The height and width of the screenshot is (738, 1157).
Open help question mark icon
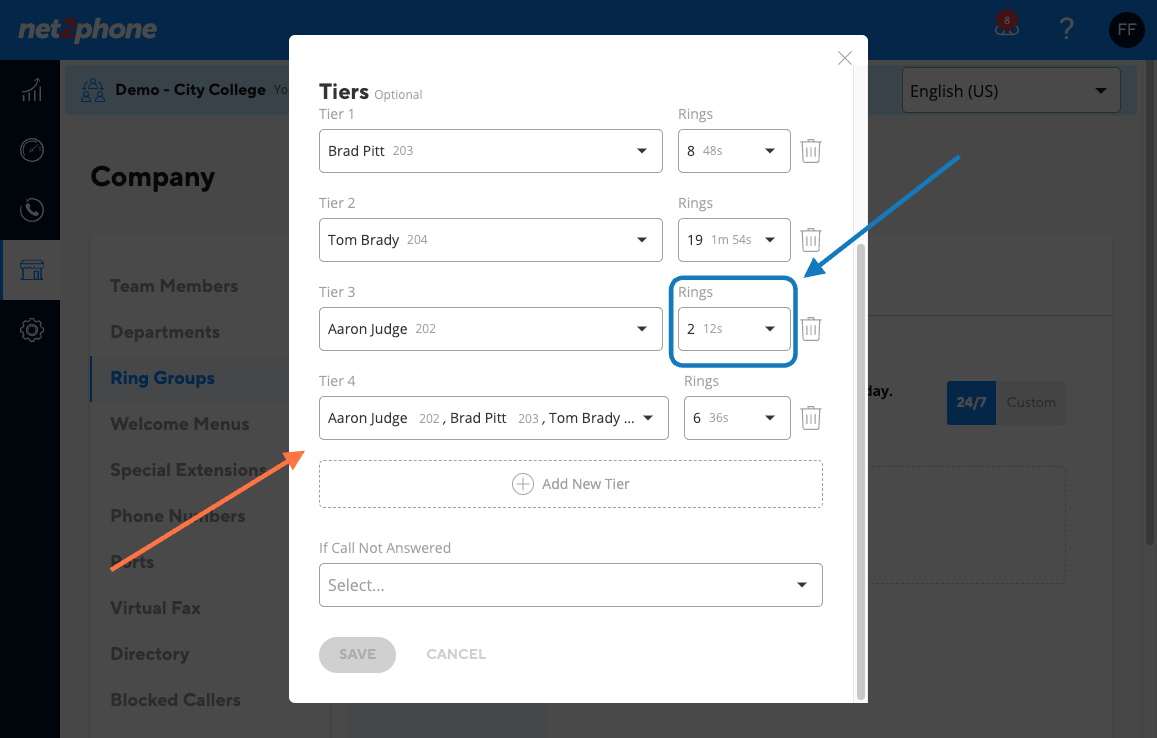(1066, 29)
